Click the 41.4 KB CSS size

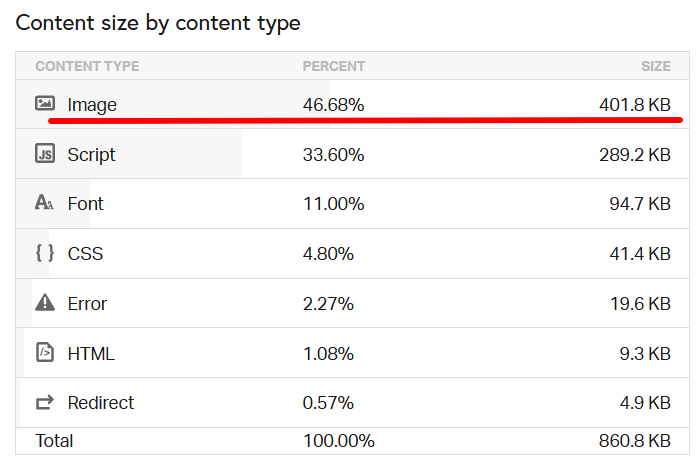[x=640, y=254]
